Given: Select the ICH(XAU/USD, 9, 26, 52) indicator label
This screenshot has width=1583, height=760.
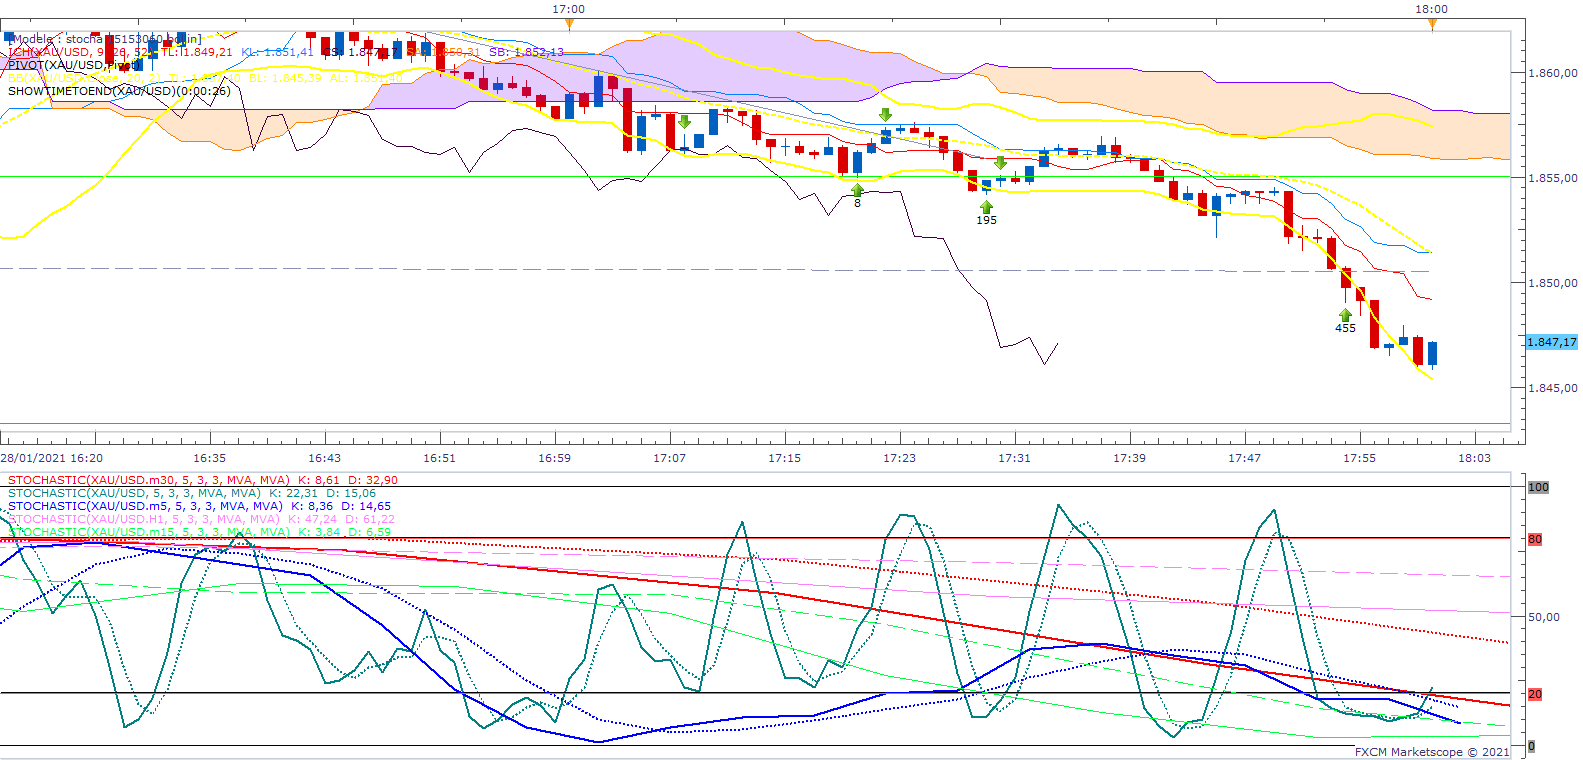Looking at the screenshot, I should 81,52.
